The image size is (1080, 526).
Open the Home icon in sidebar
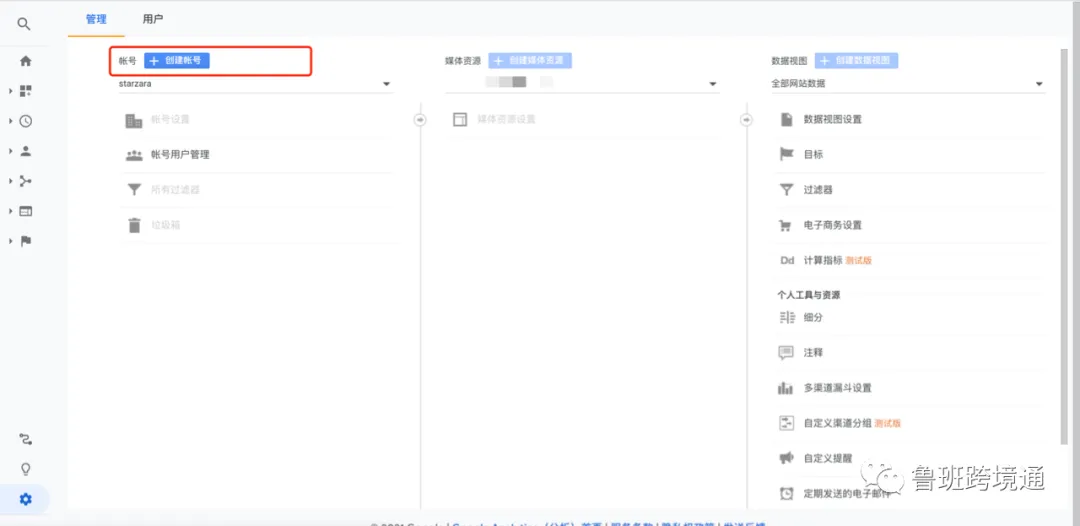tap(25, 61)
